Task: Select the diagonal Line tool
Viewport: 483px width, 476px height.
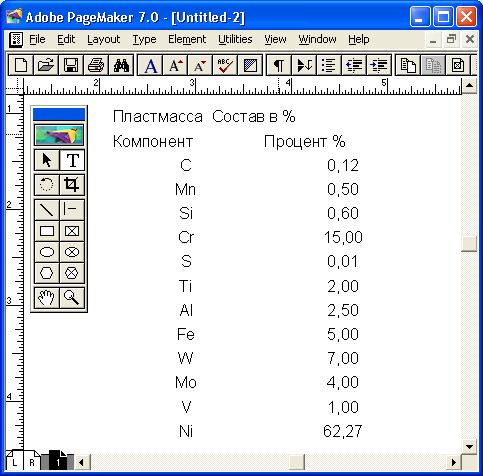Action: pos(47,210)
